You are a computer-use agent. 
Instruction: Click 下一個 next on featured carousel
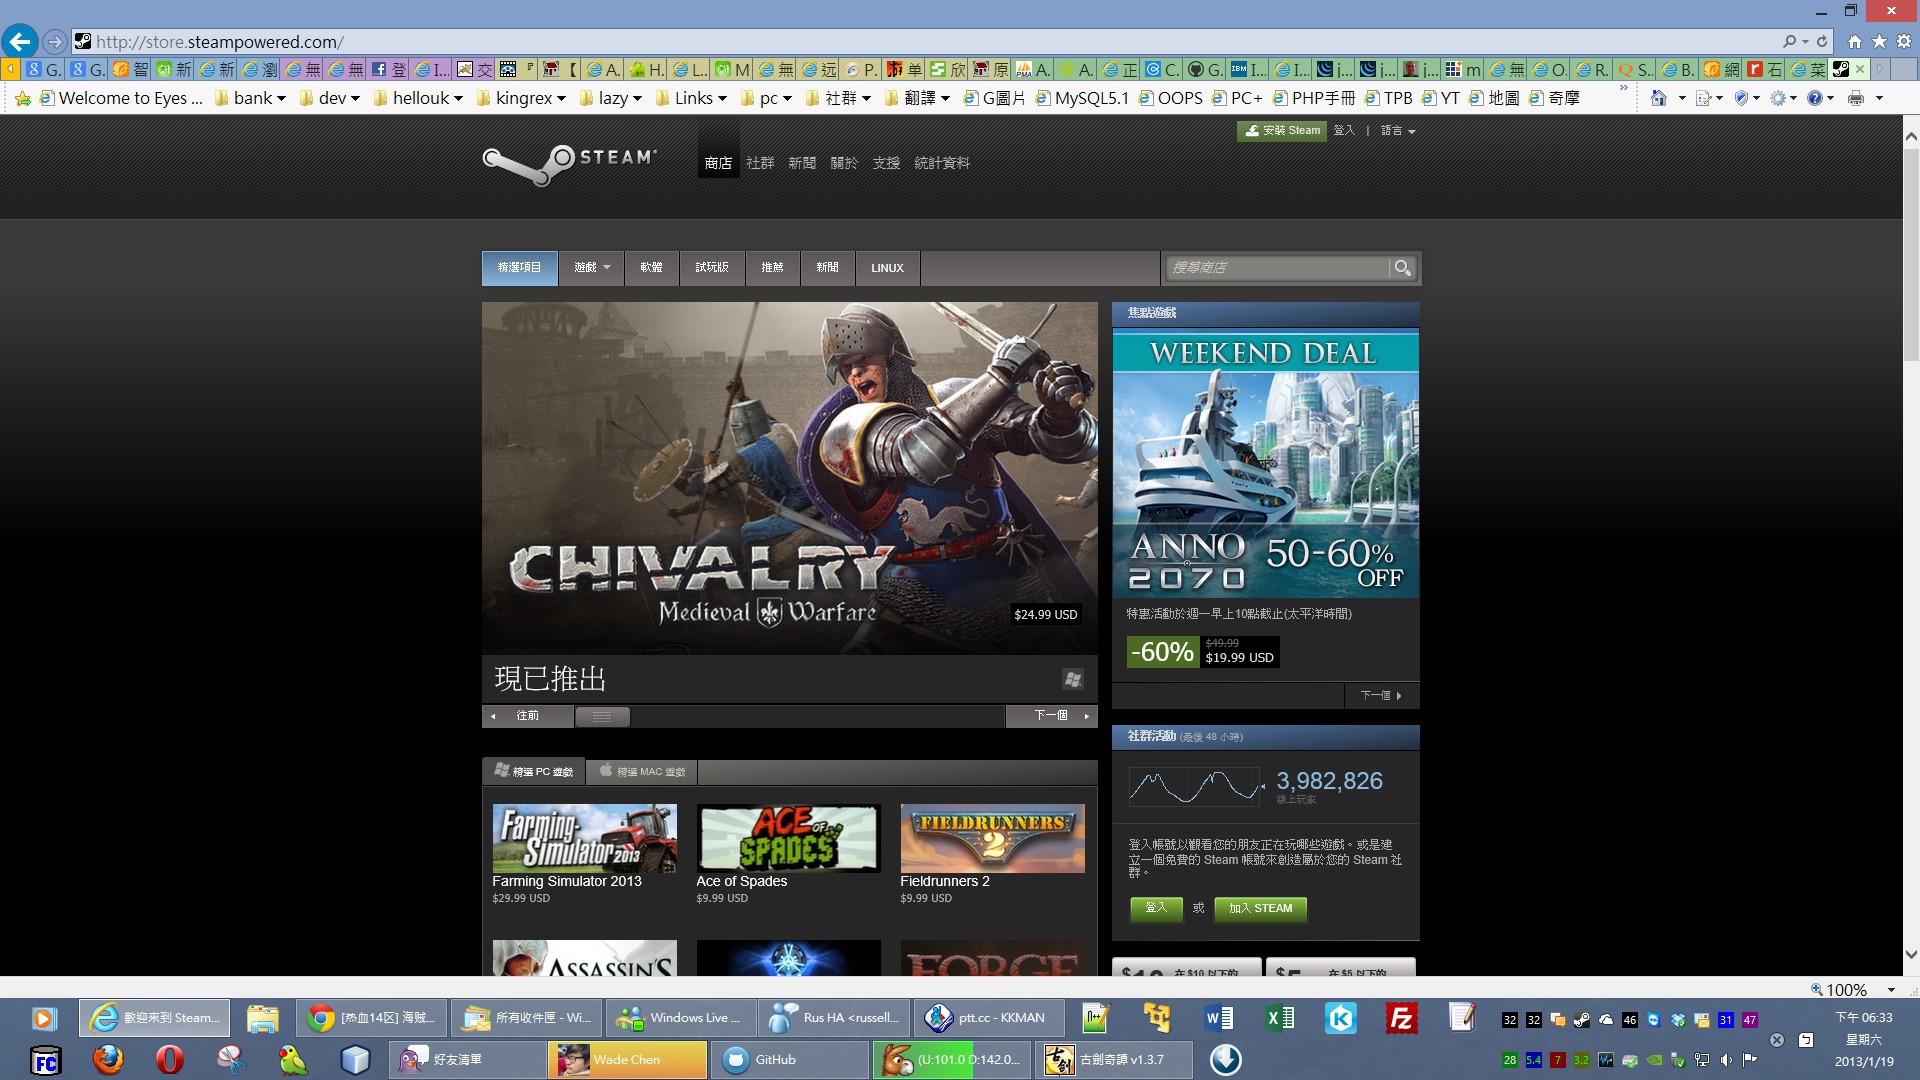1051,716
